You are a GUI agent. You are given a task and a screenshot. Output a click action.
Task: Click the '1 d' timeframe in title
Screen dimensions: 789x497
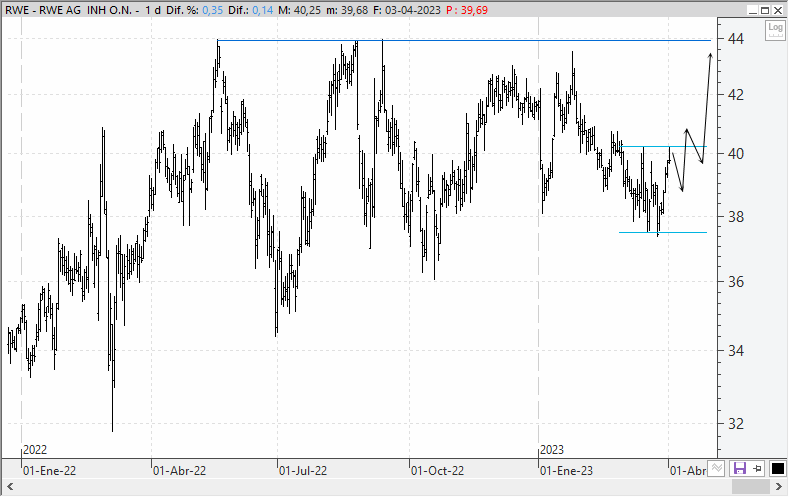coord(153,10)
